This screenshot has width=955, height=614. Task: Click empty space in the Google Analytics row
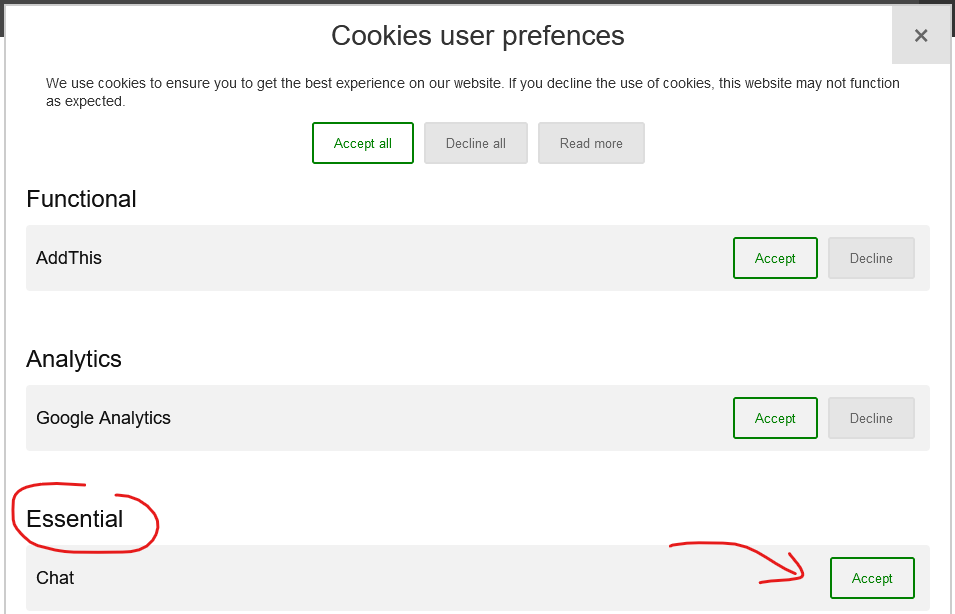[x=451, y=418]
